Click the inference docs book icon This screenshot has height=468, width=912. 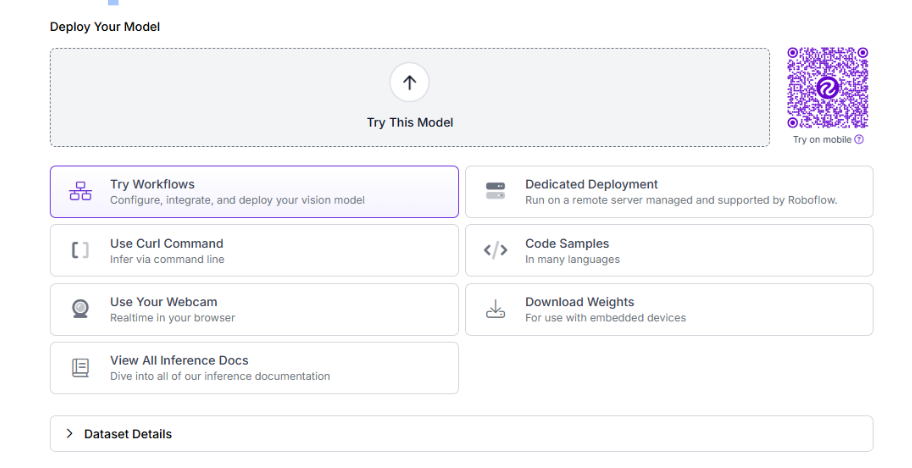pos(80,368)
